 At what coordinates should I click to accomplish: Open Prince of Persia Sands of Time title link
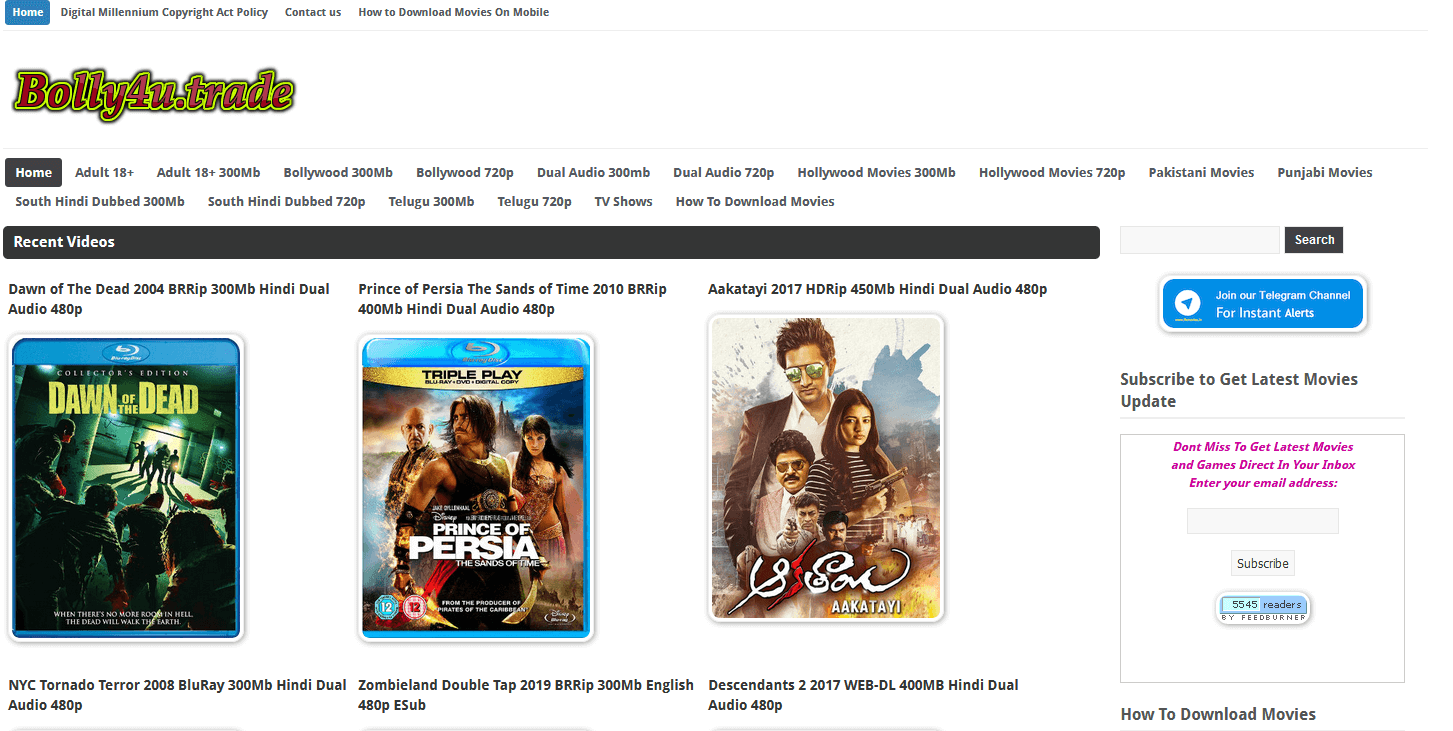pos(512,299)
